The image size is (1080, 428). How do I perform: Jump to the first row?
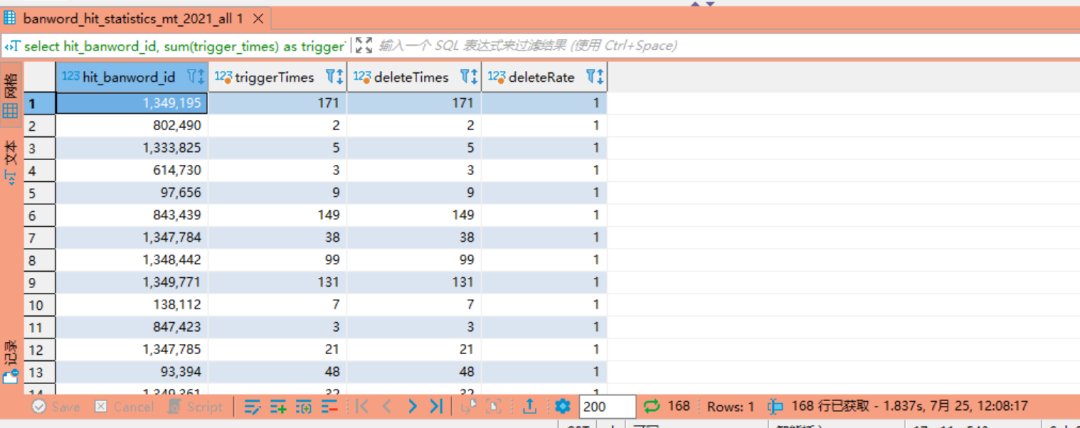click(363, 407)
